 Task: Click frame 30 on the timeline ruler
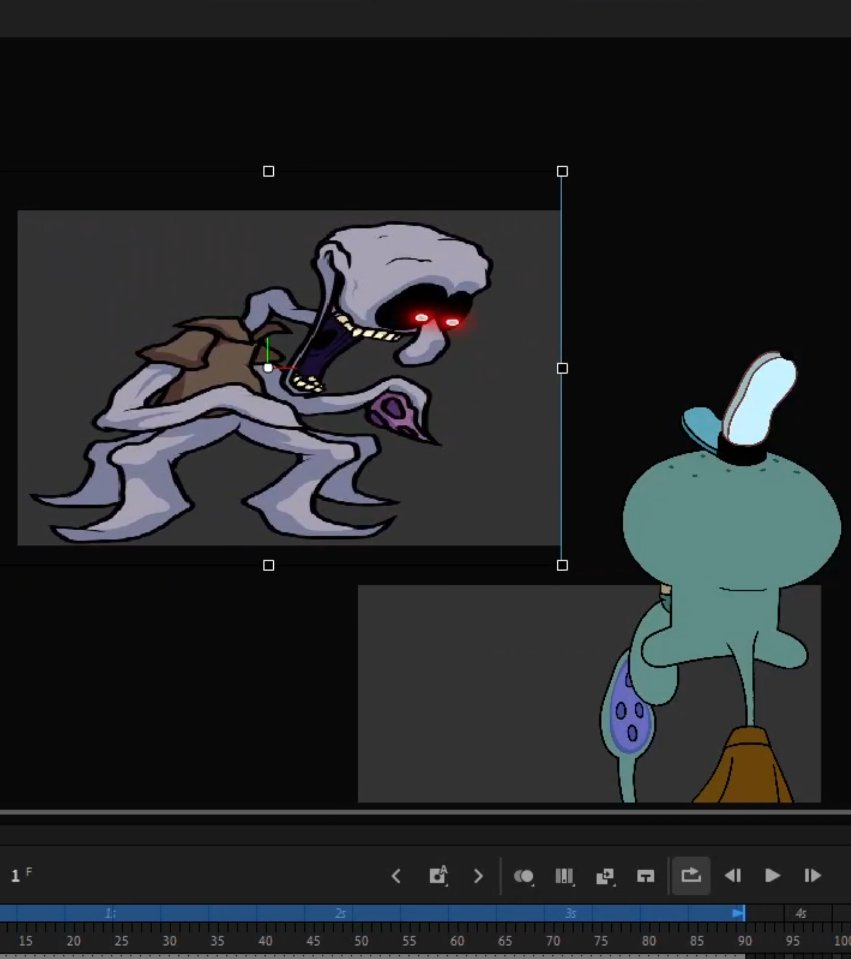(x=169, y=941)
